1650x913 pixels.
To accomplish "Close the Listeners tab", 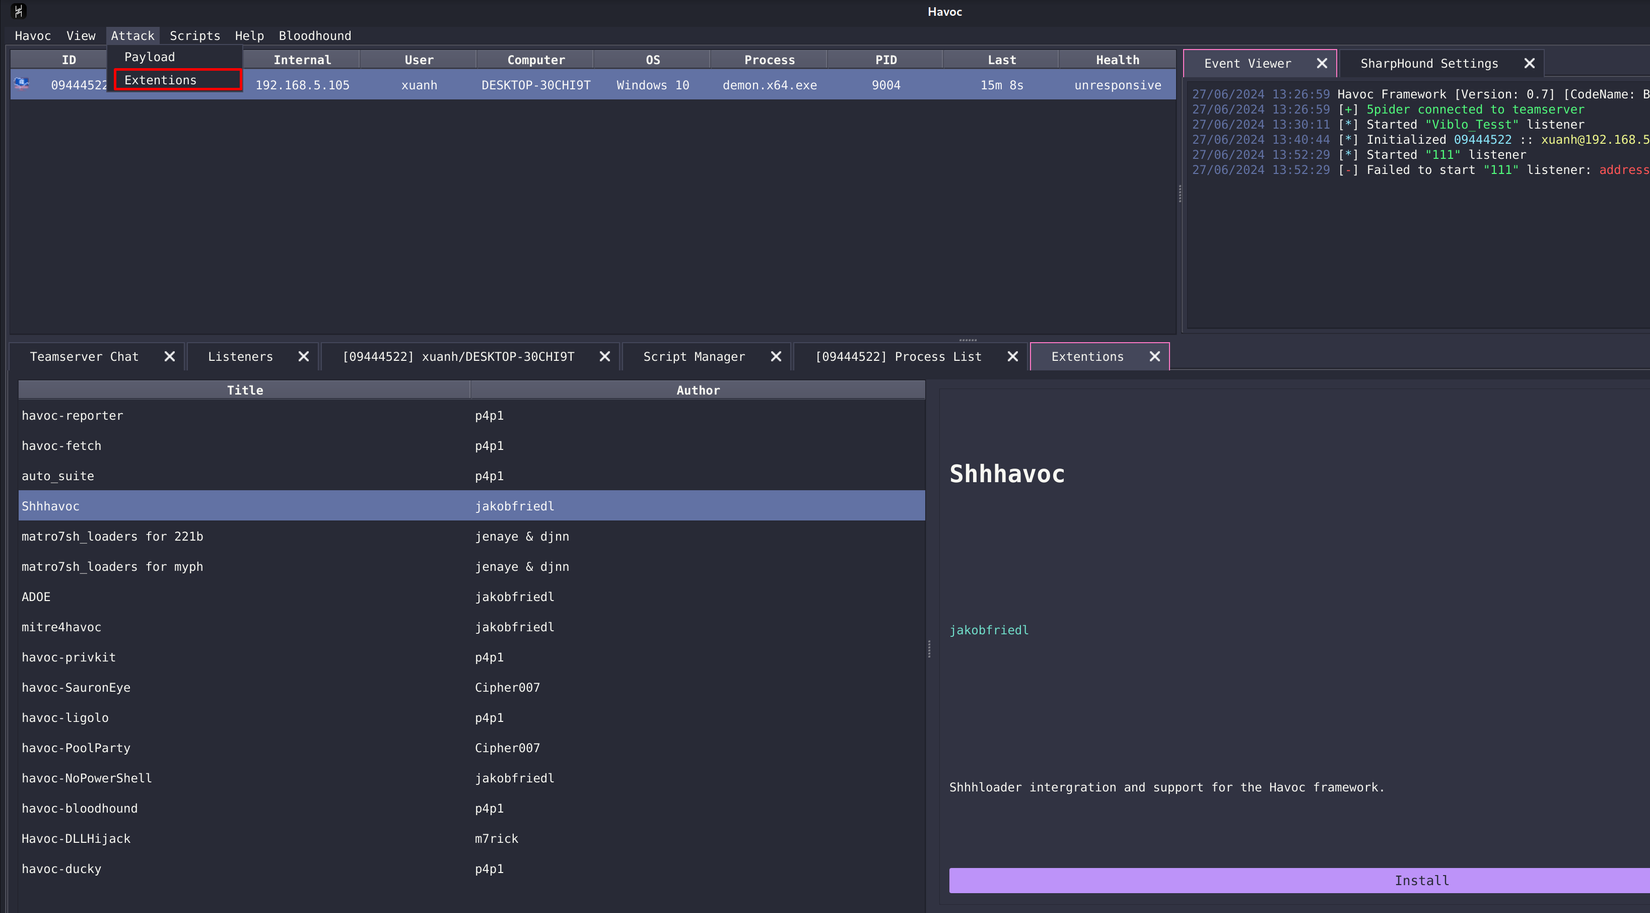I will 303,356.
